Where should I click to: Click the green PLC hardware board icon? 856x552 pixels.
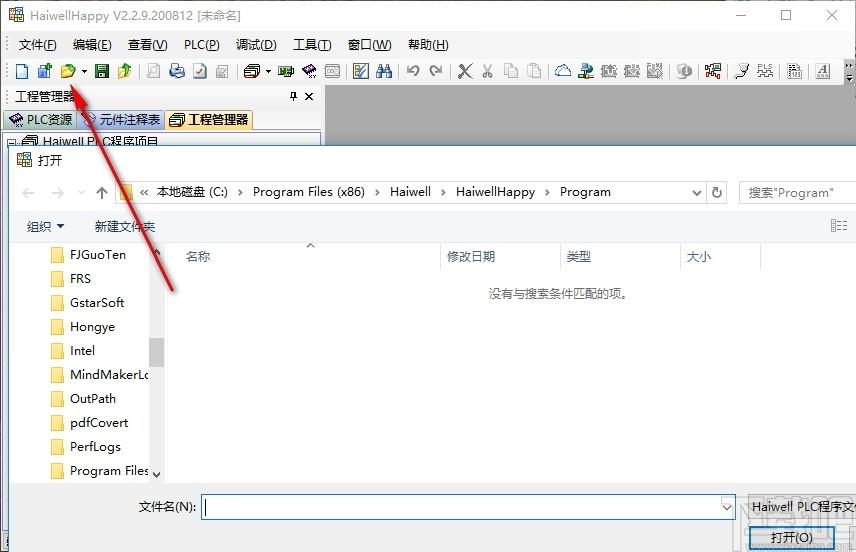[286, 71]
